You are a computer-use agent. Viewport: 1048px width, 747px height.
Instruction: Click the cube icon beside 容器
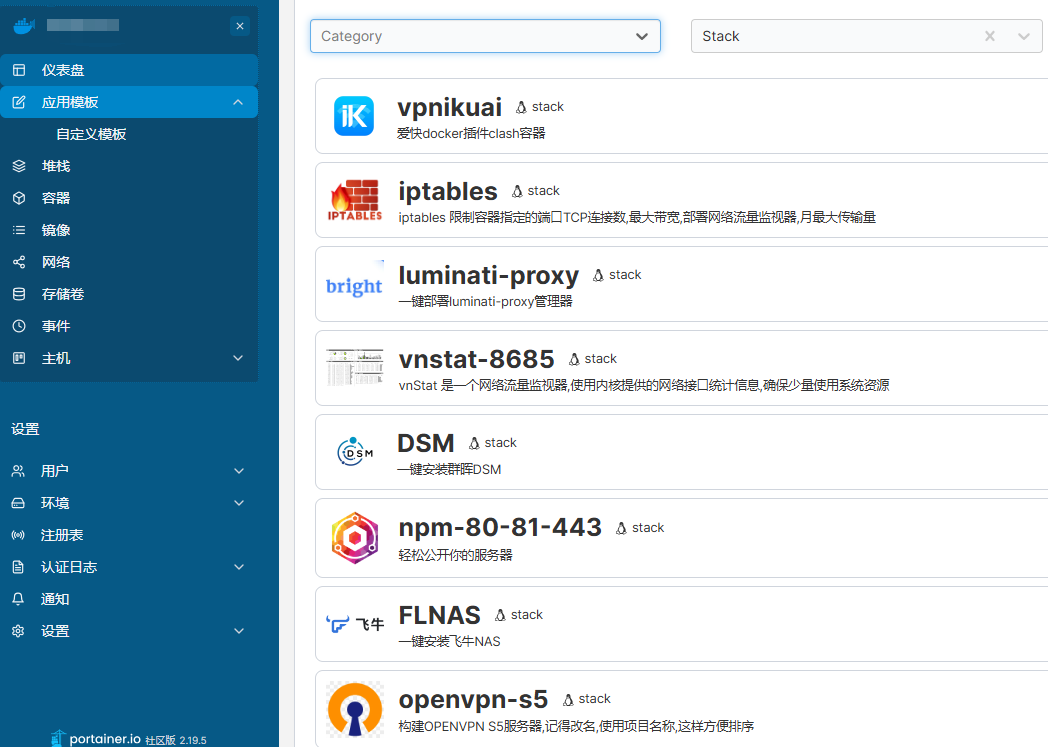pos(19,198)
